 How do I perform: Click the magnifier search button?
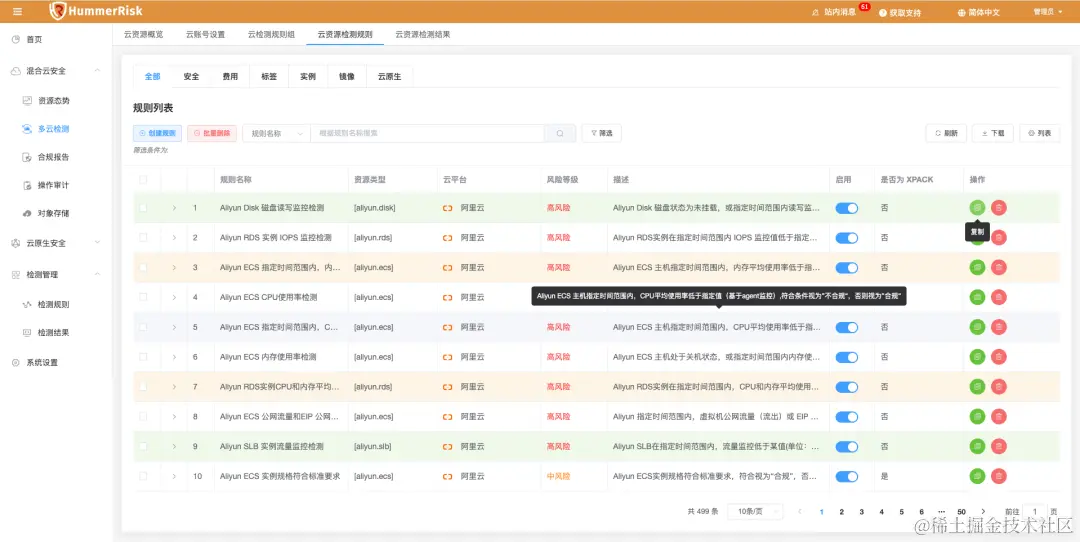(560, 134)
